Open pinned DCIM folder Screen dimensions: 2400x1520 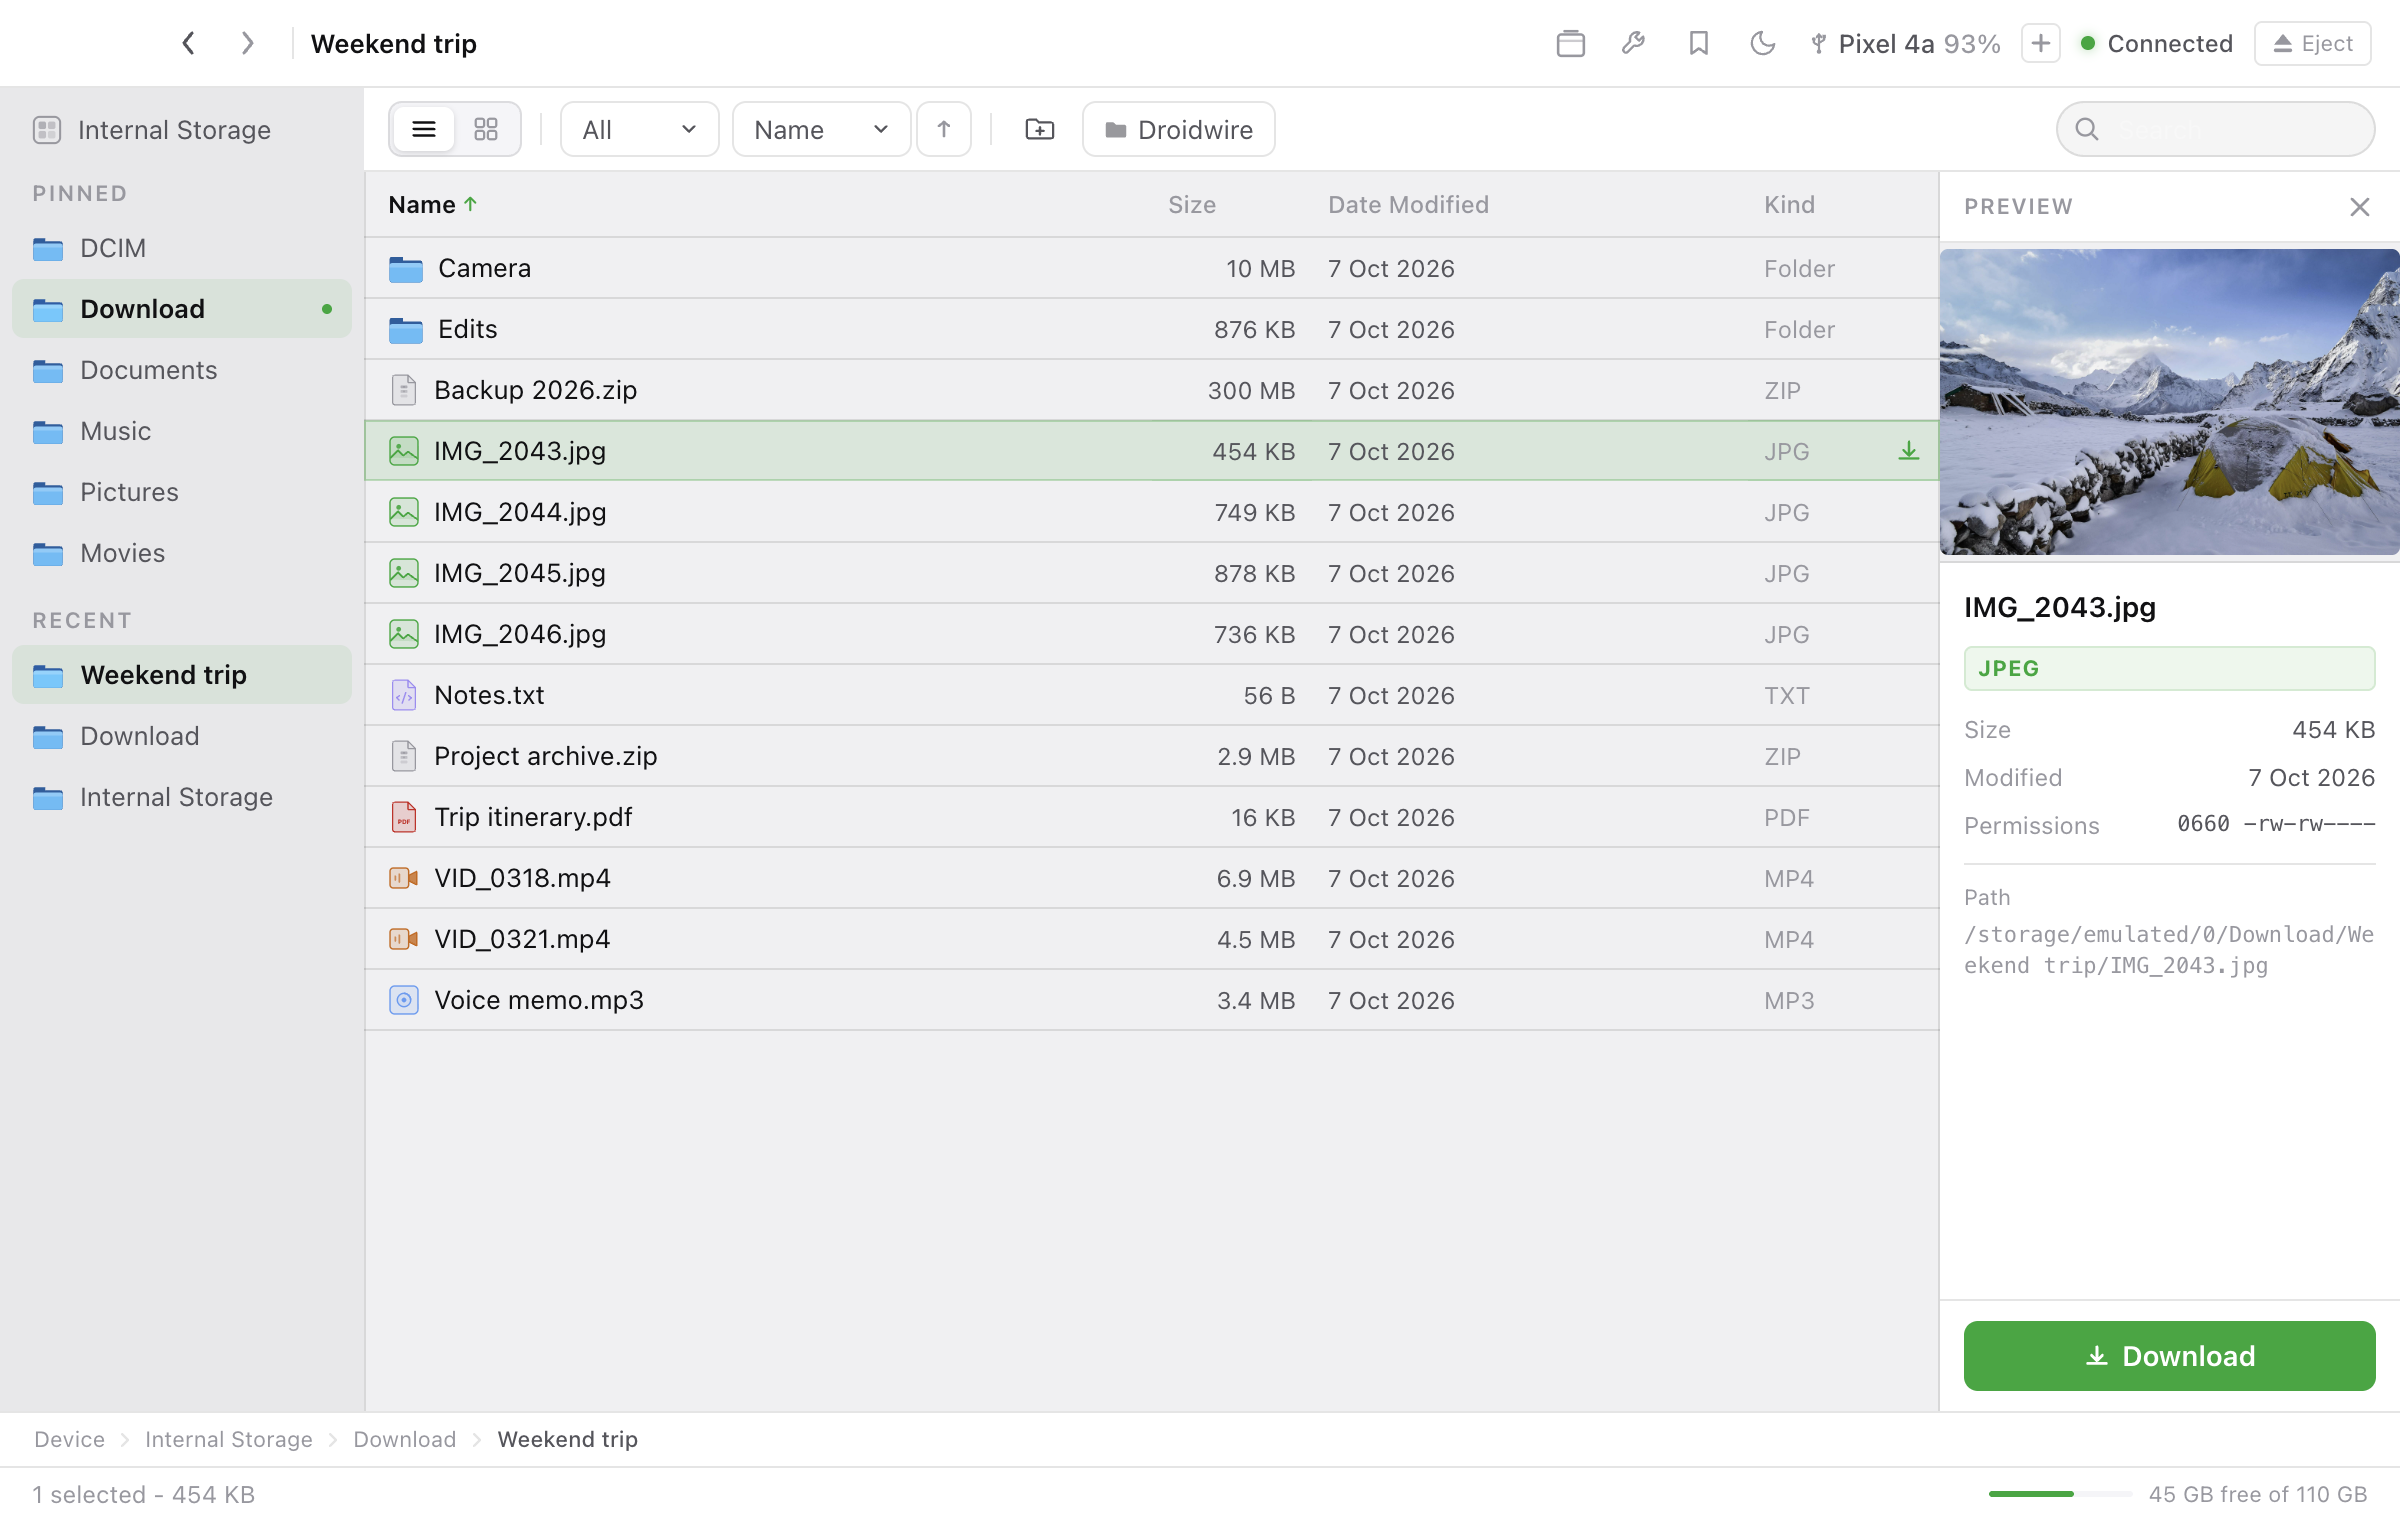183,248
